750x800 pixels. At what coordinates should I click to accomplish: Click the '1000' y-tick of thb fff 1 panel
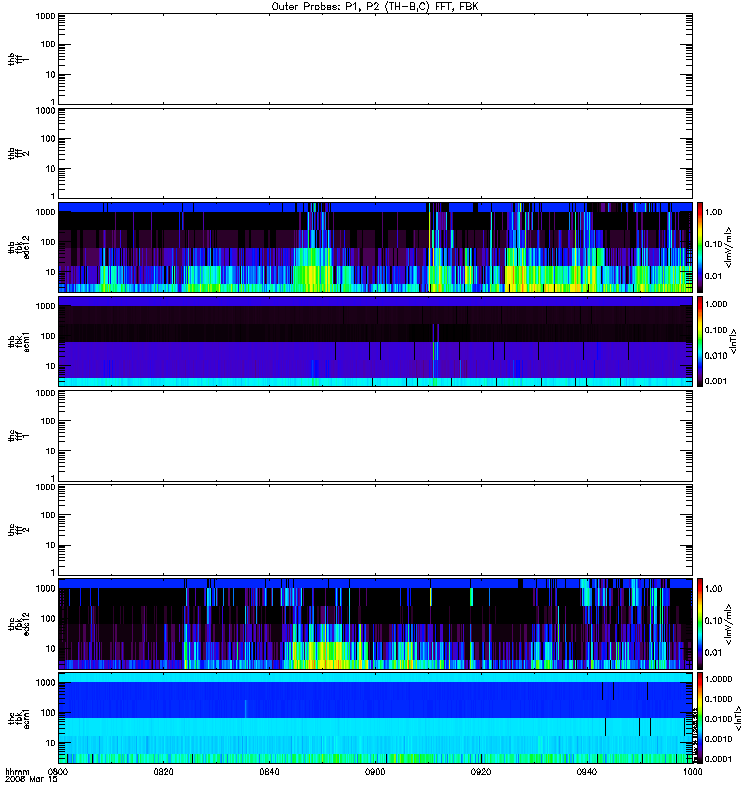point(45,16)
